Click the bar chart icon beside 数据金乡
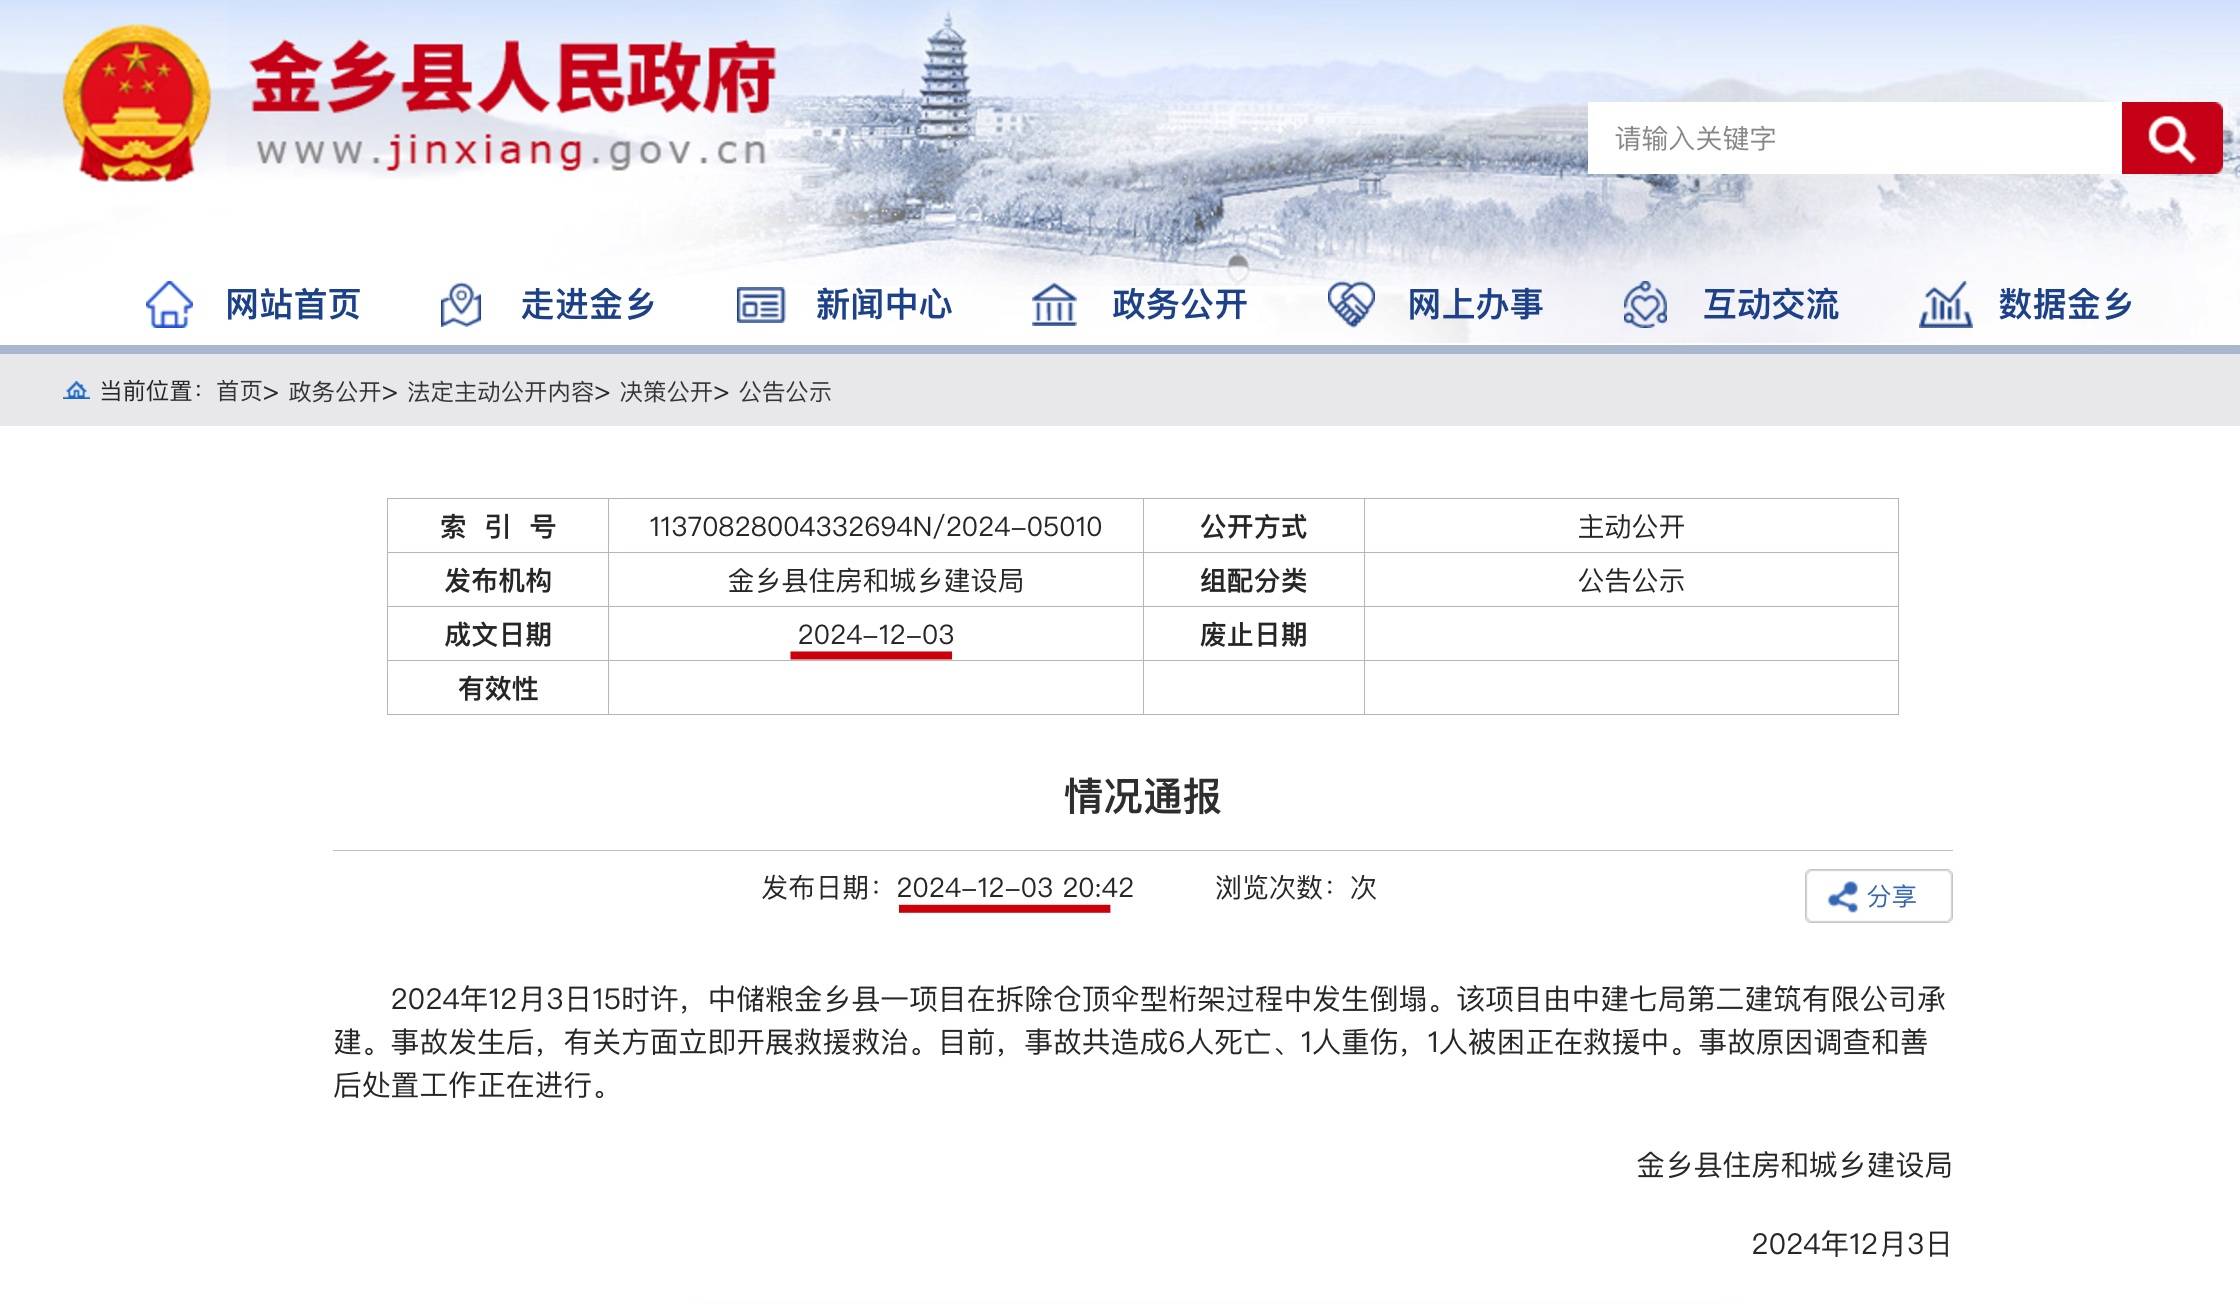The height and width of the screenshot is (1304, 2240). pyautogui.click(x=1944, y=304)
